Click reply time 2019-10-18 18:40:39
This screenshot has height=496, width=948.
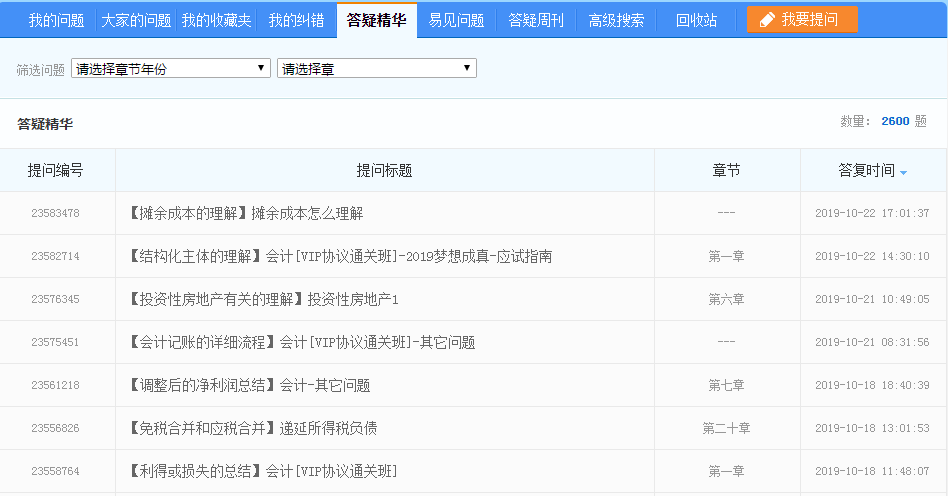coord(872,385)
